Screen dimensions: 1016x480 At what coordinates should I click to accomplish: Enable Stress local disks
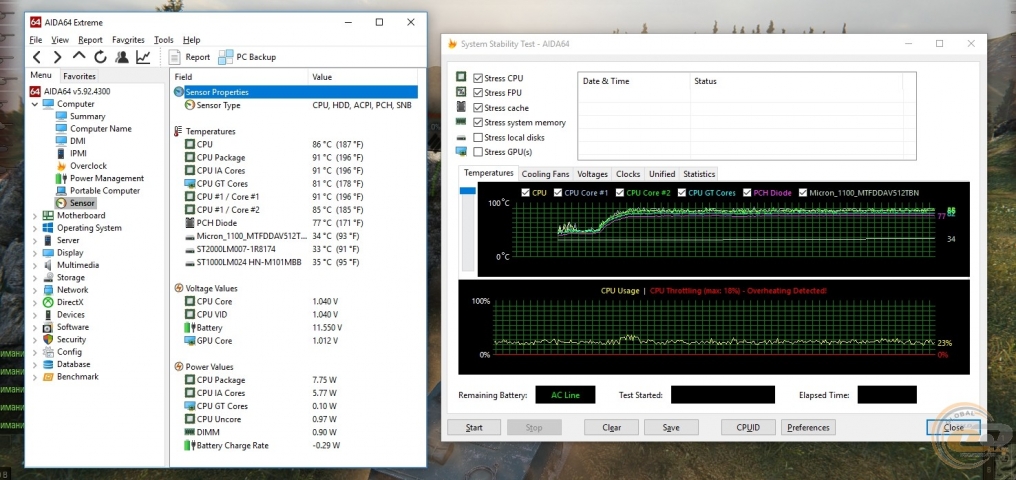478,137
